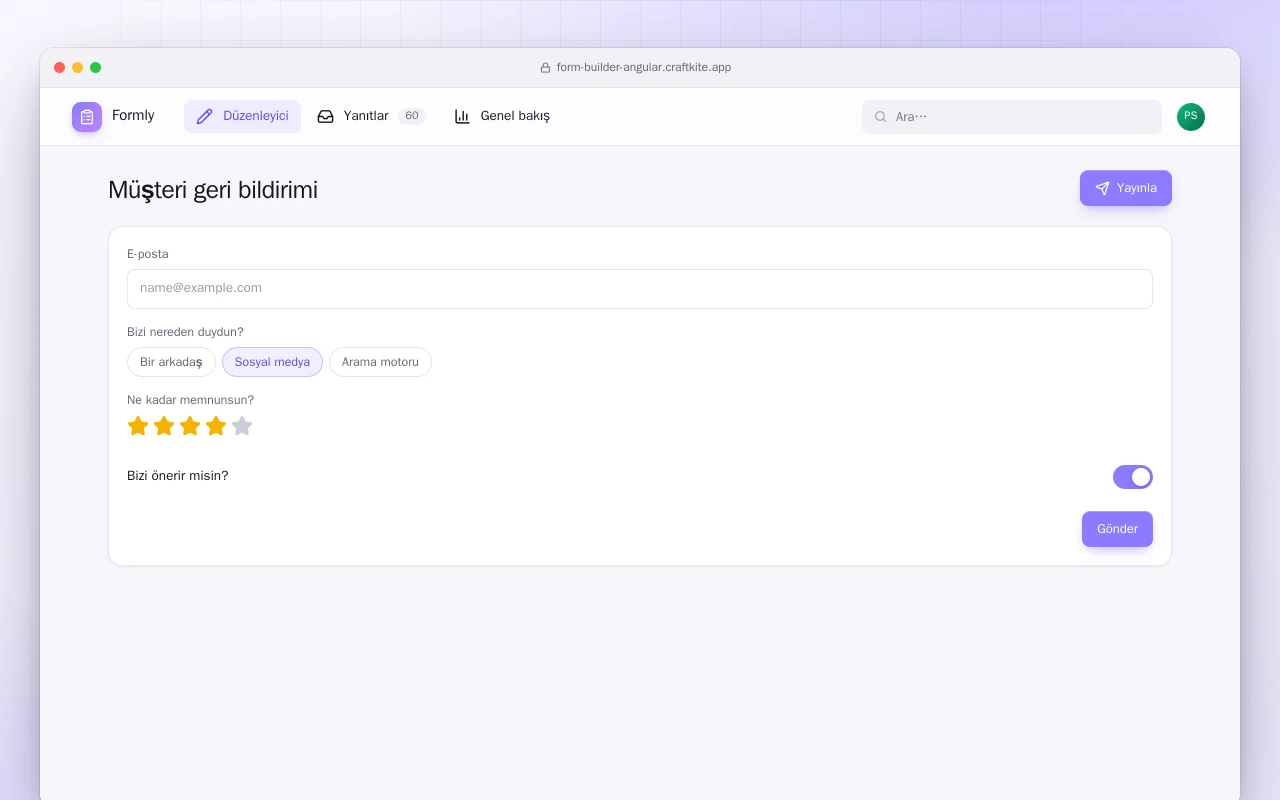Open the Yanıtlar tab
The height and width of the screenshot is (800, 1280).
tap(371, 116)
